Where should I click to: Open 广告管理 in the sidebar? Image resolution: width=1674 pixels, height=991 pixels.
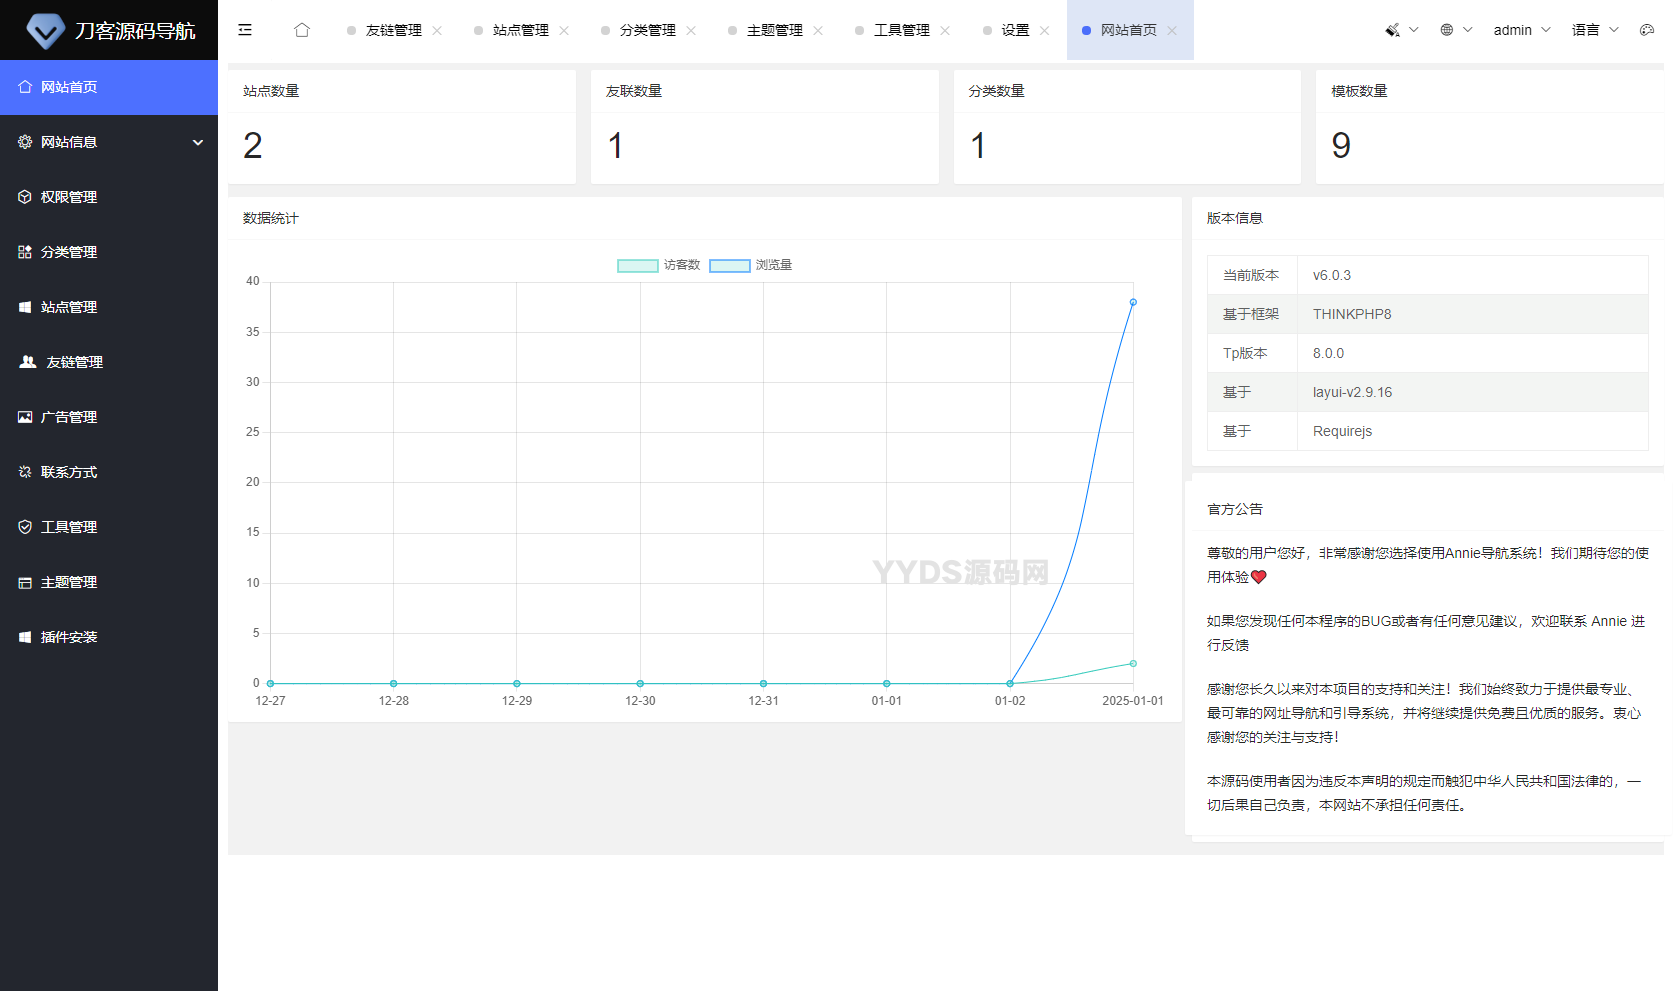click(68, 417)
